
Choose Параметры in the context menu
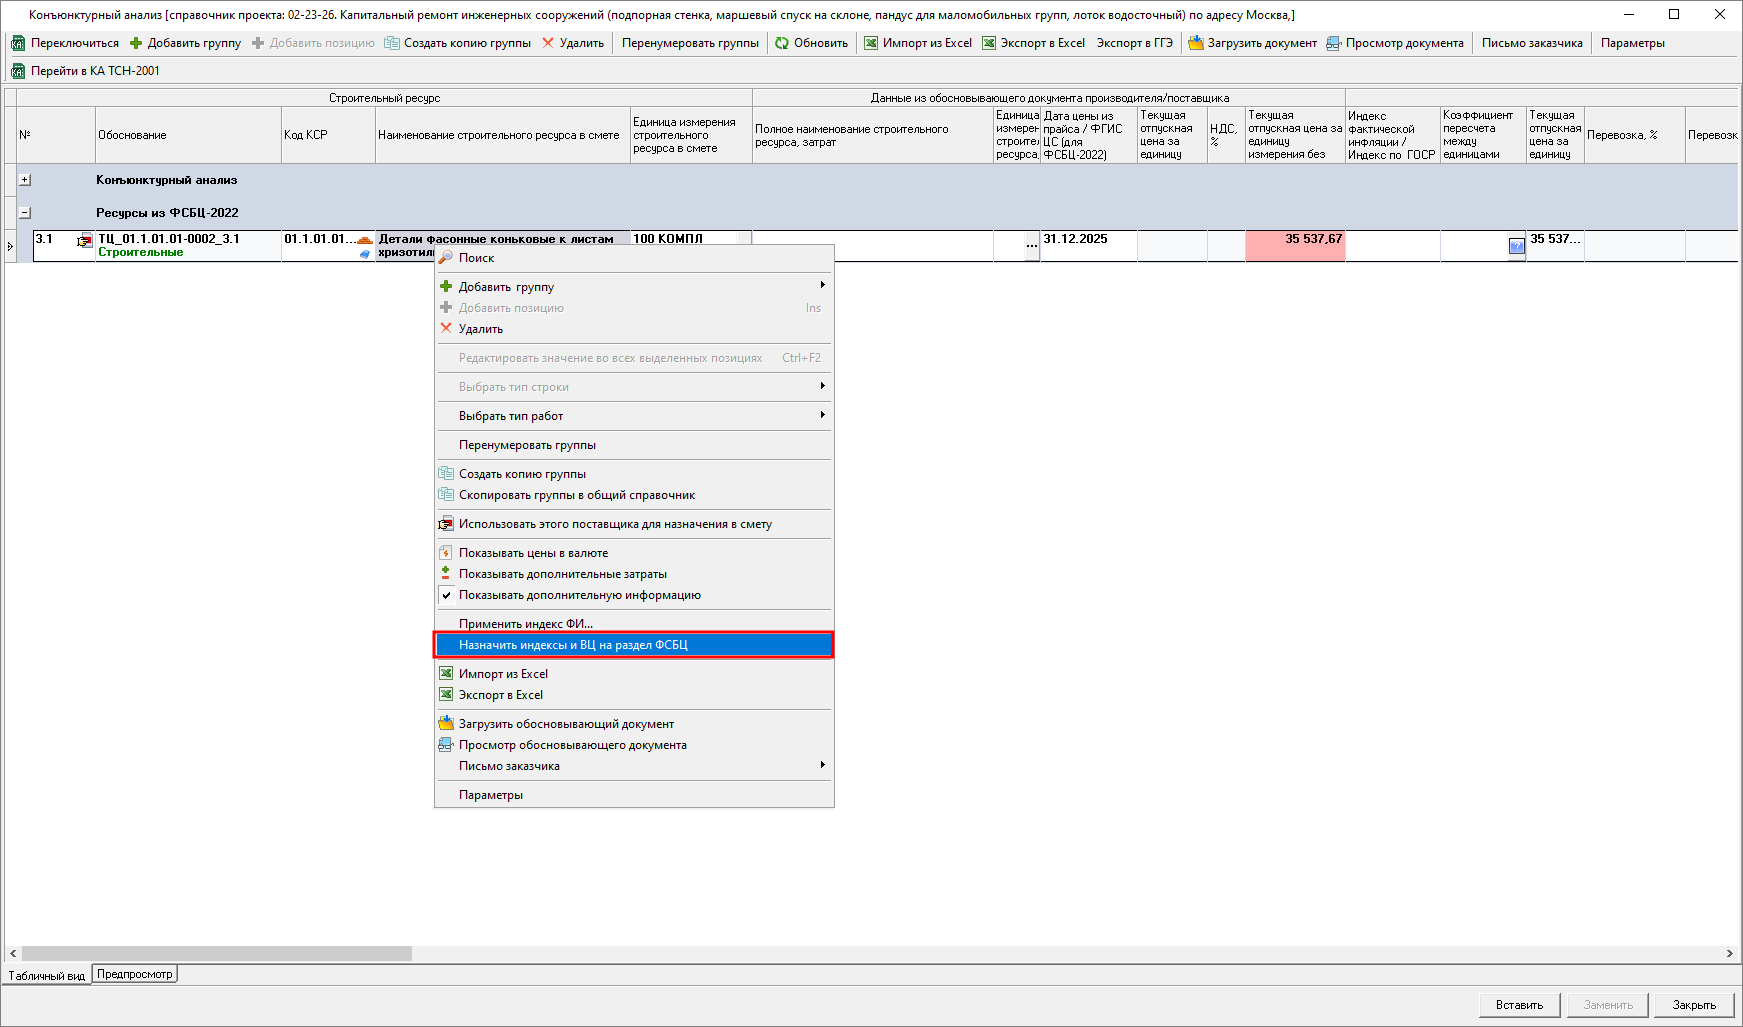click(x=634, y=795)
